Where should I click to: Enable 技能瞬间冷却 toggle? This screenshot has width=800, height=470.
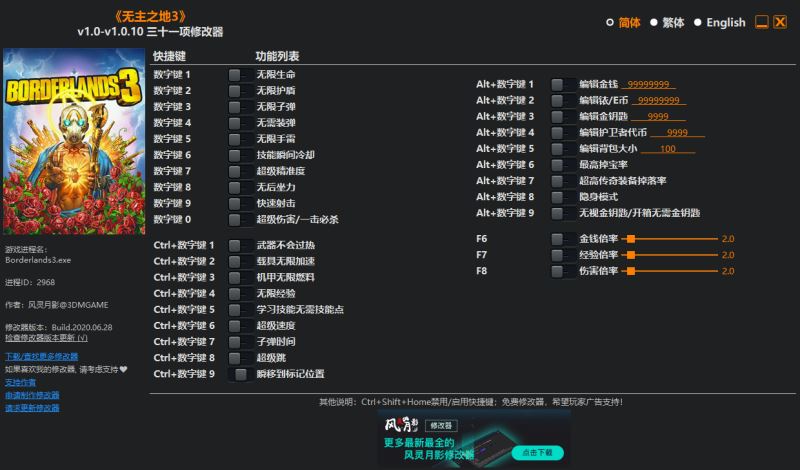tap(240, 155)
